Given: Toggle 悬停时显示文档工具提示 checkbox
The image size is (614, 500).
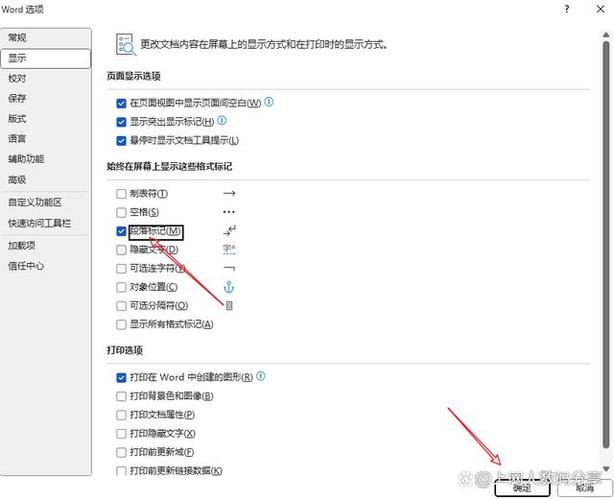Looking at the screenshot, I should pos(121,141).
